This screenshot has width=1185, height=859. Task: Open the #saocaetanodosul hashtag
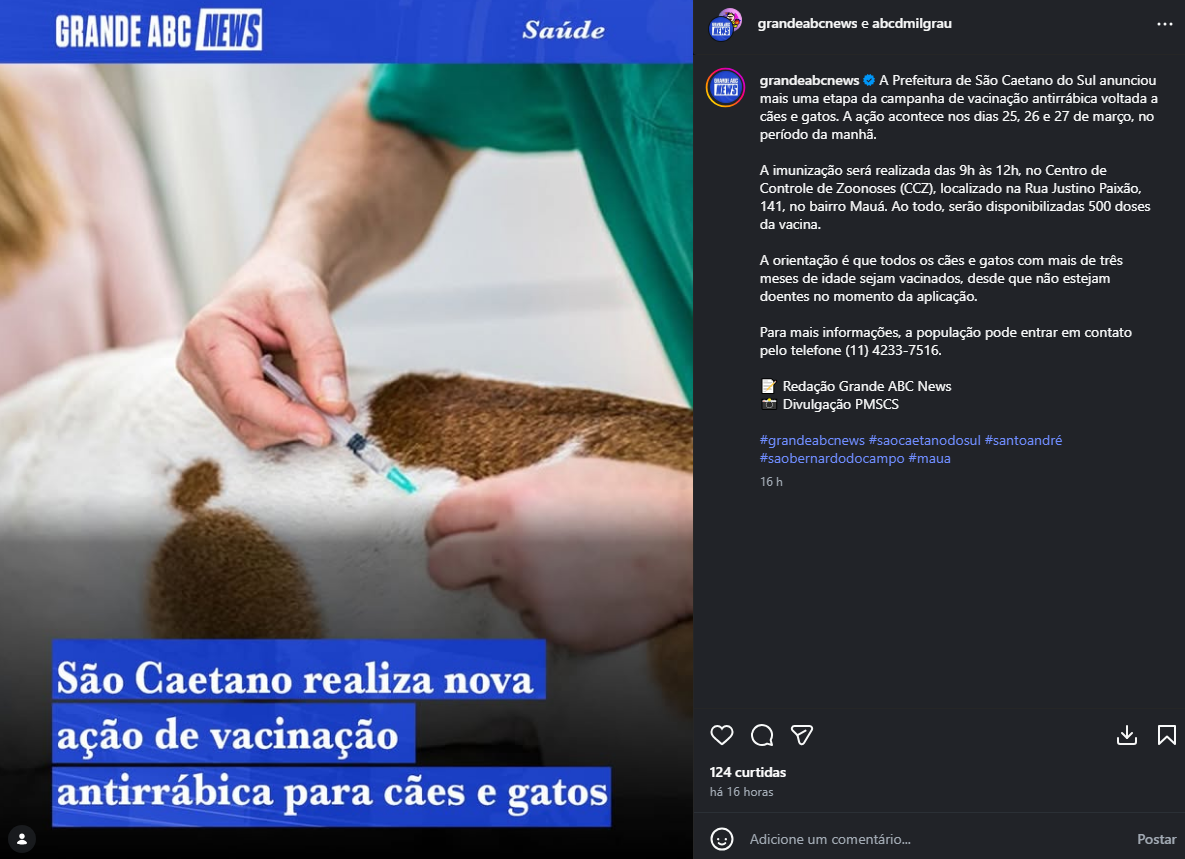click(x=924, y=440)
